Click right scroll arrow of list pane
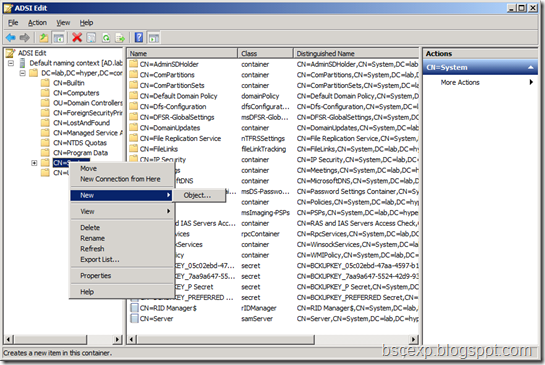 (413, 339)
